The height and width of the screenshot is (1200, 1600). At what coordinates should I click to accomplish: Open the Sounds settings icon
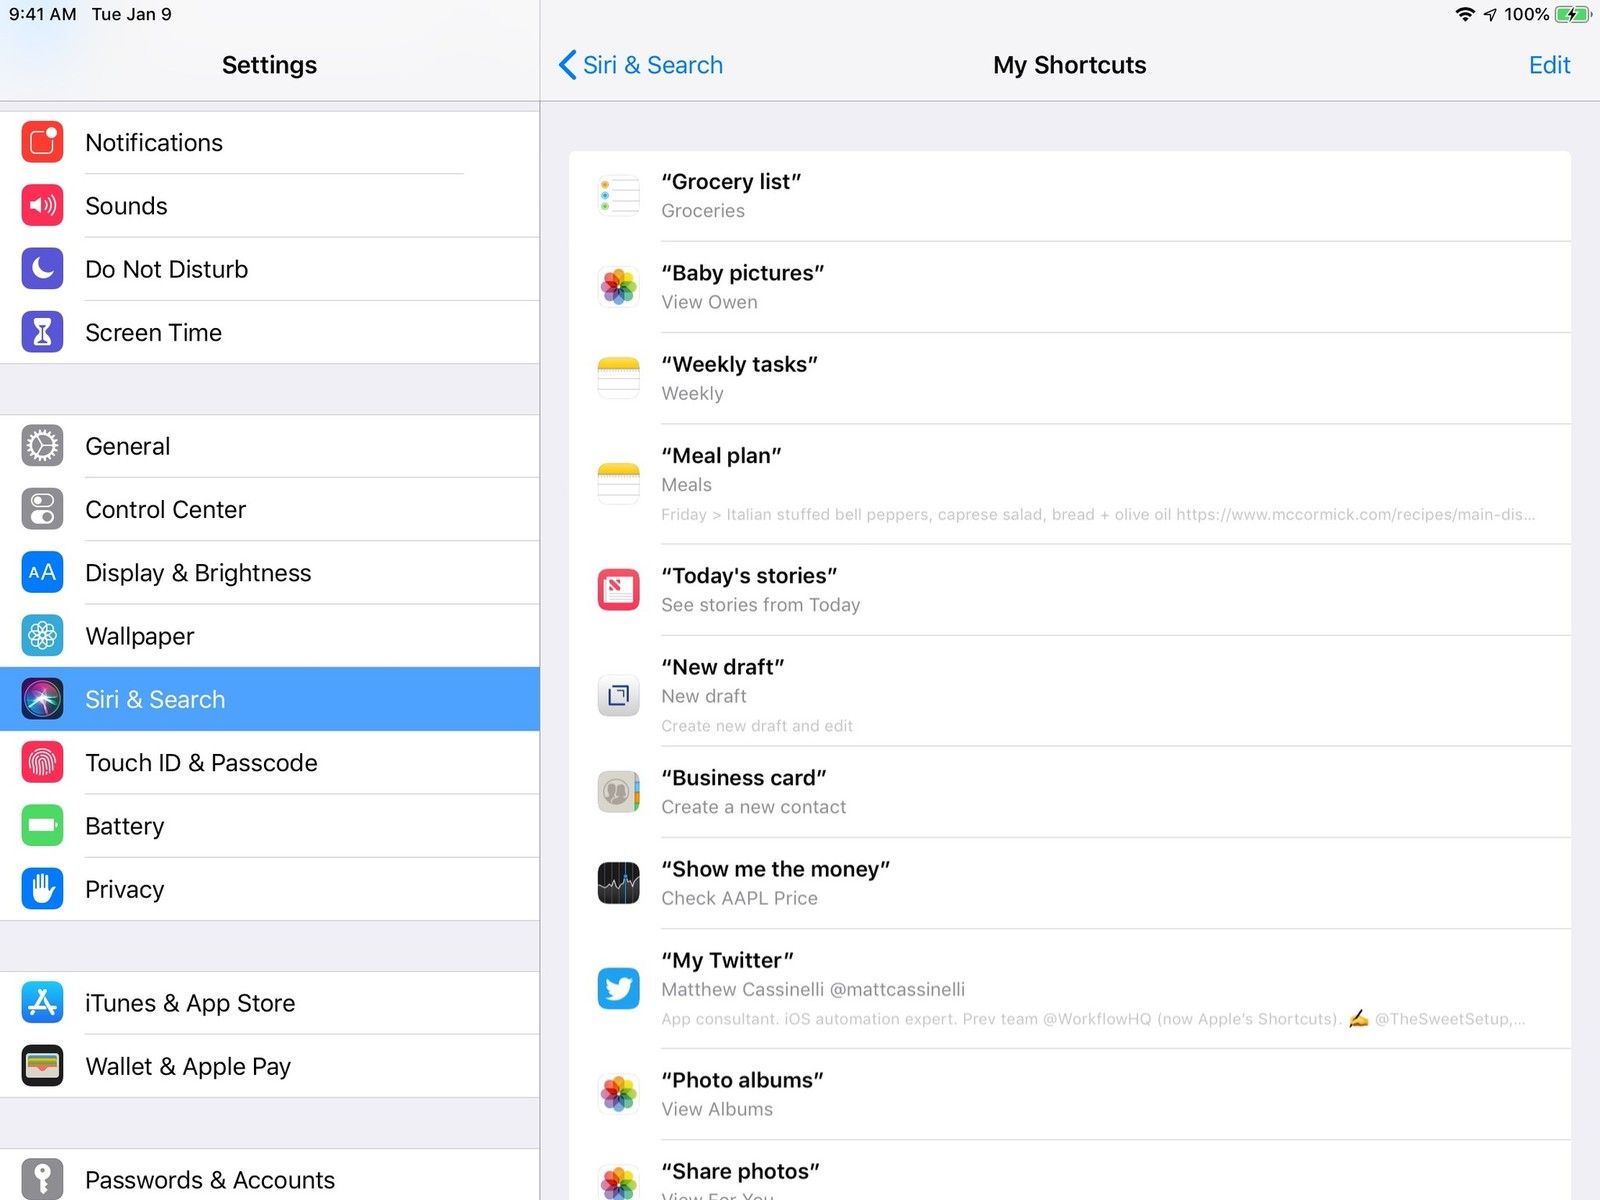42,206
